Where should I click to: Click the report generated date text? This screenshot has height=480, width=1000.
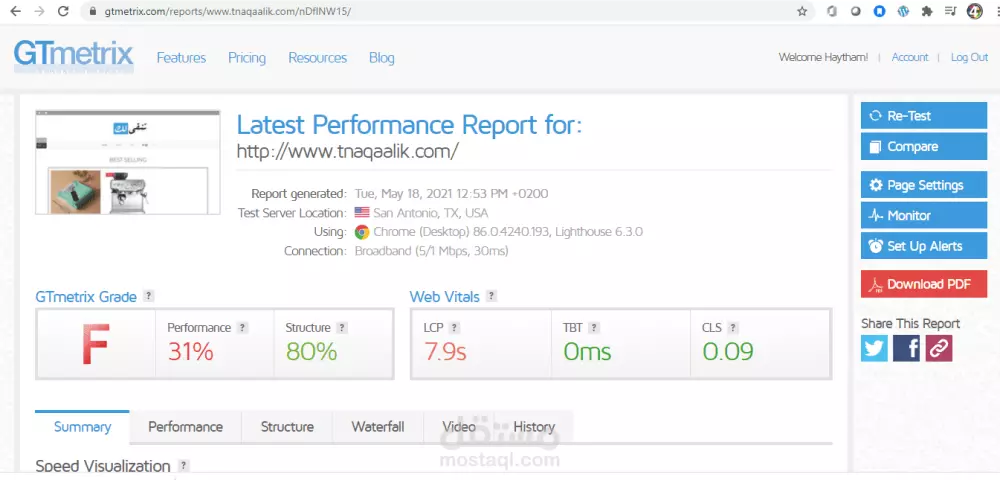pos(451,194)
